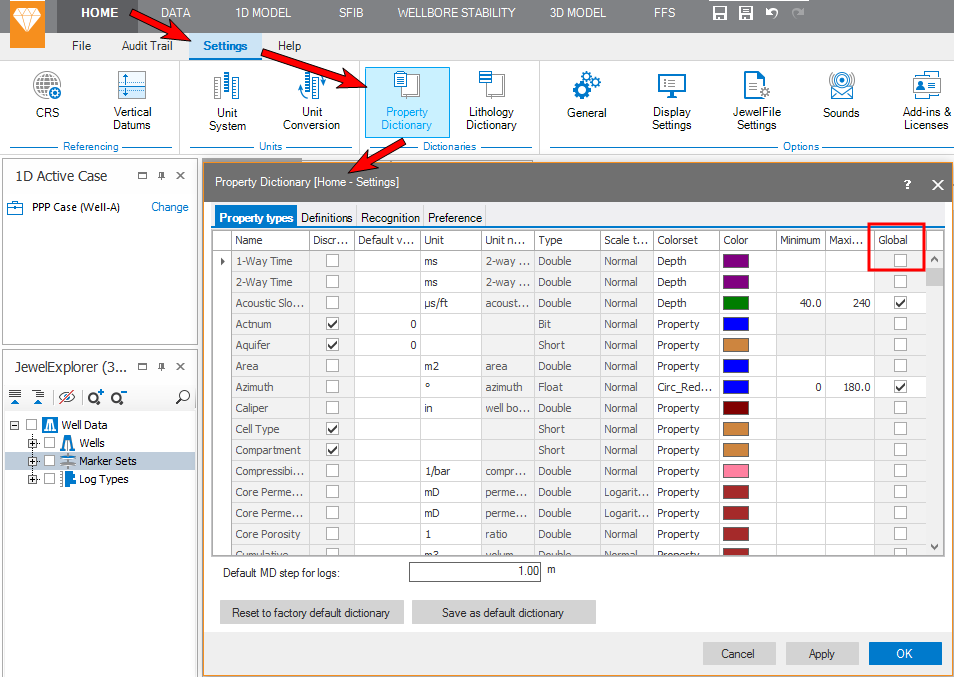
Task: Open JewelFile Settings
Action: 756,100
